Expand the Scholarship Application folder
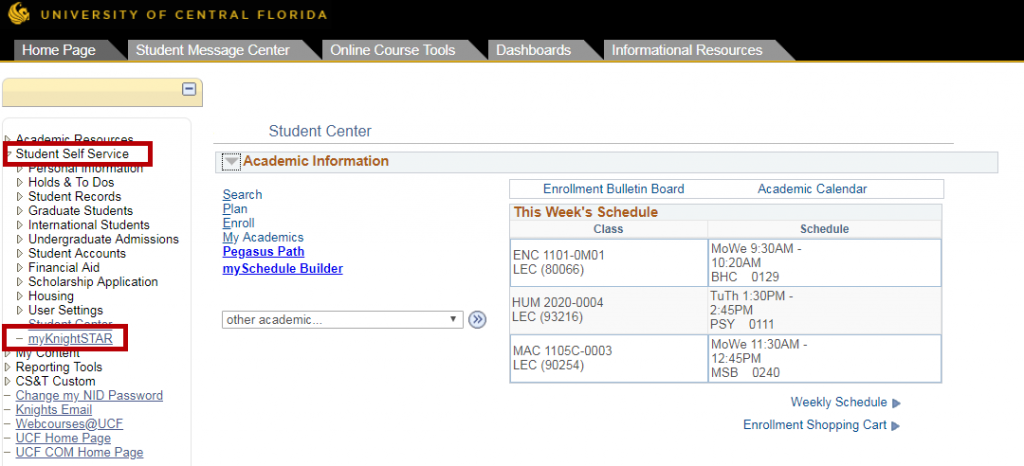Image resolution: width=1024 pixels, height=466 pixels. click(x=20, y=282)
